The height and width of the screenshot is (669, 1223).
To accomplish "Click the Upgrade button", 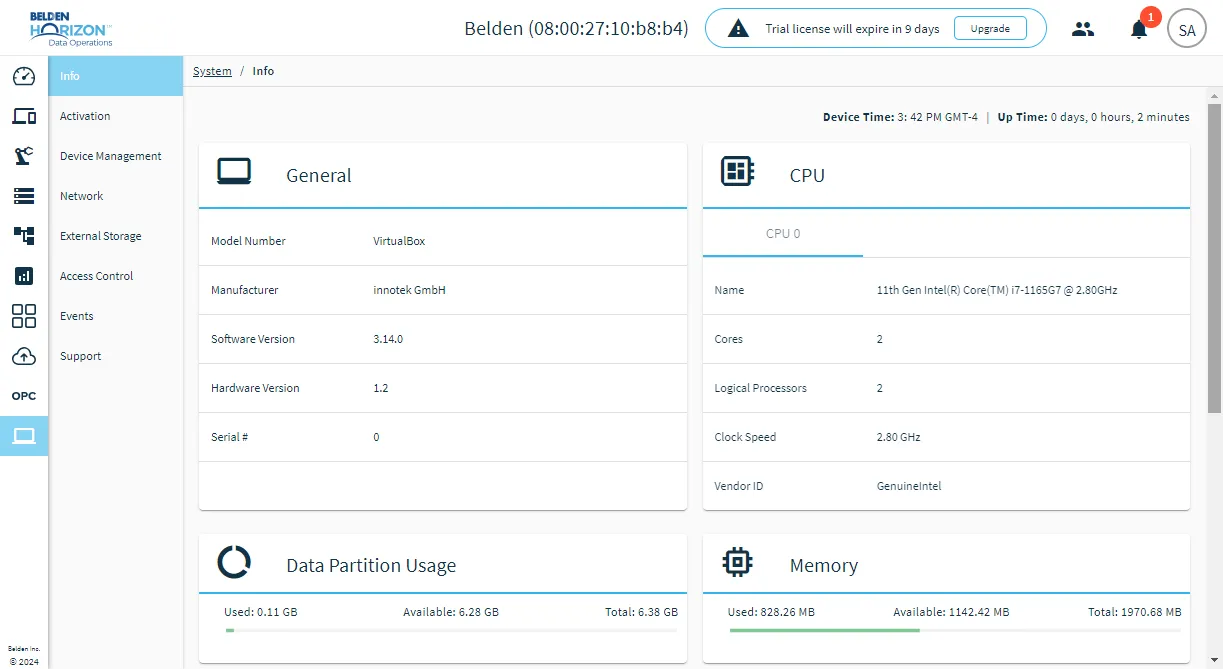I will 990,29.
